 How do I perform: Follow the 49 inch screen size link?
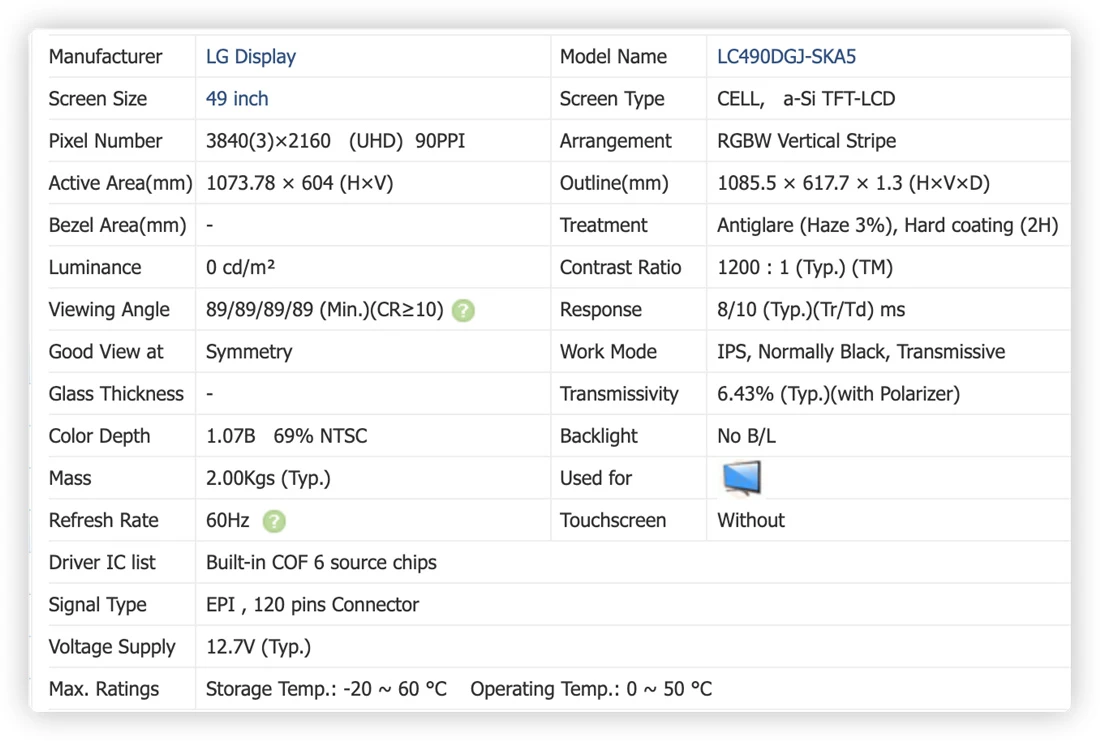pyautogui.click(x=236, y=99)
